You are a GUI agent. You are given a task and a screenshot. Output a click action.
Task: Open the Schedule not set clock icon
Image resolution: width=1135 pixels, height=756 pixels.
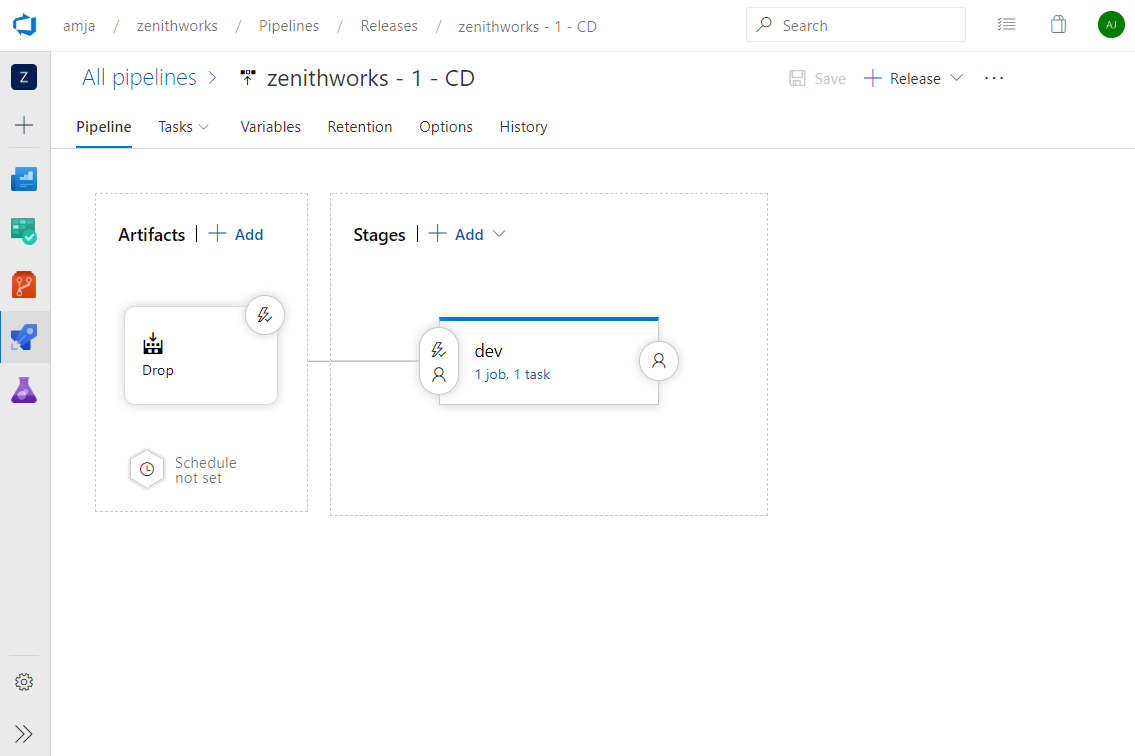pos(147,469)
